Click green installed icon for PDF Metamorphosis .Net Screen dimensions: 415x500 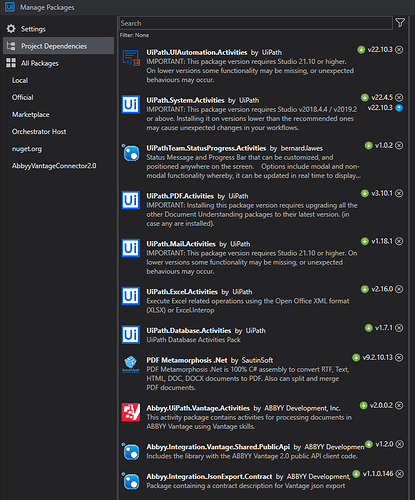coord(356,357)
